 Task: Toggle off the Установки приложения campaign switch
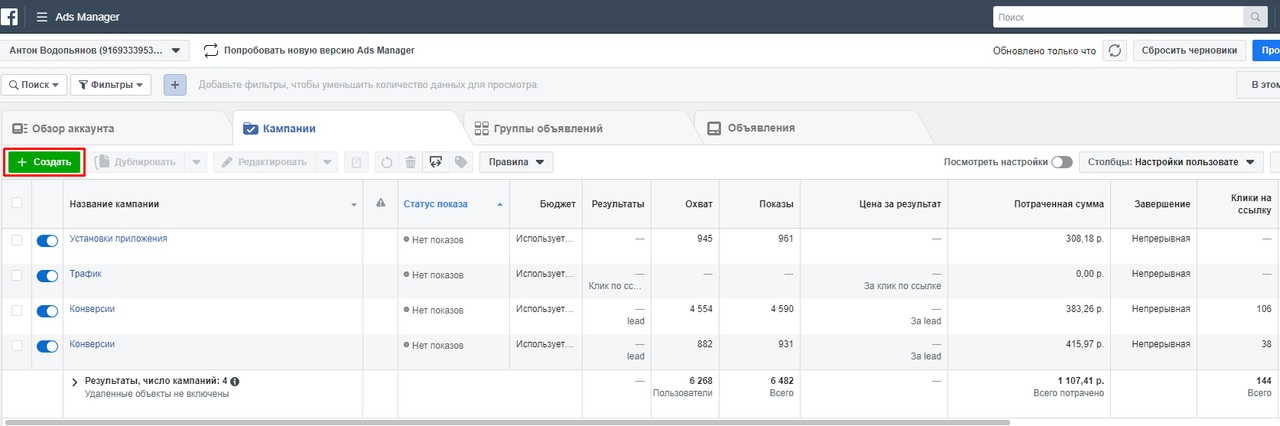coord(47,241)
